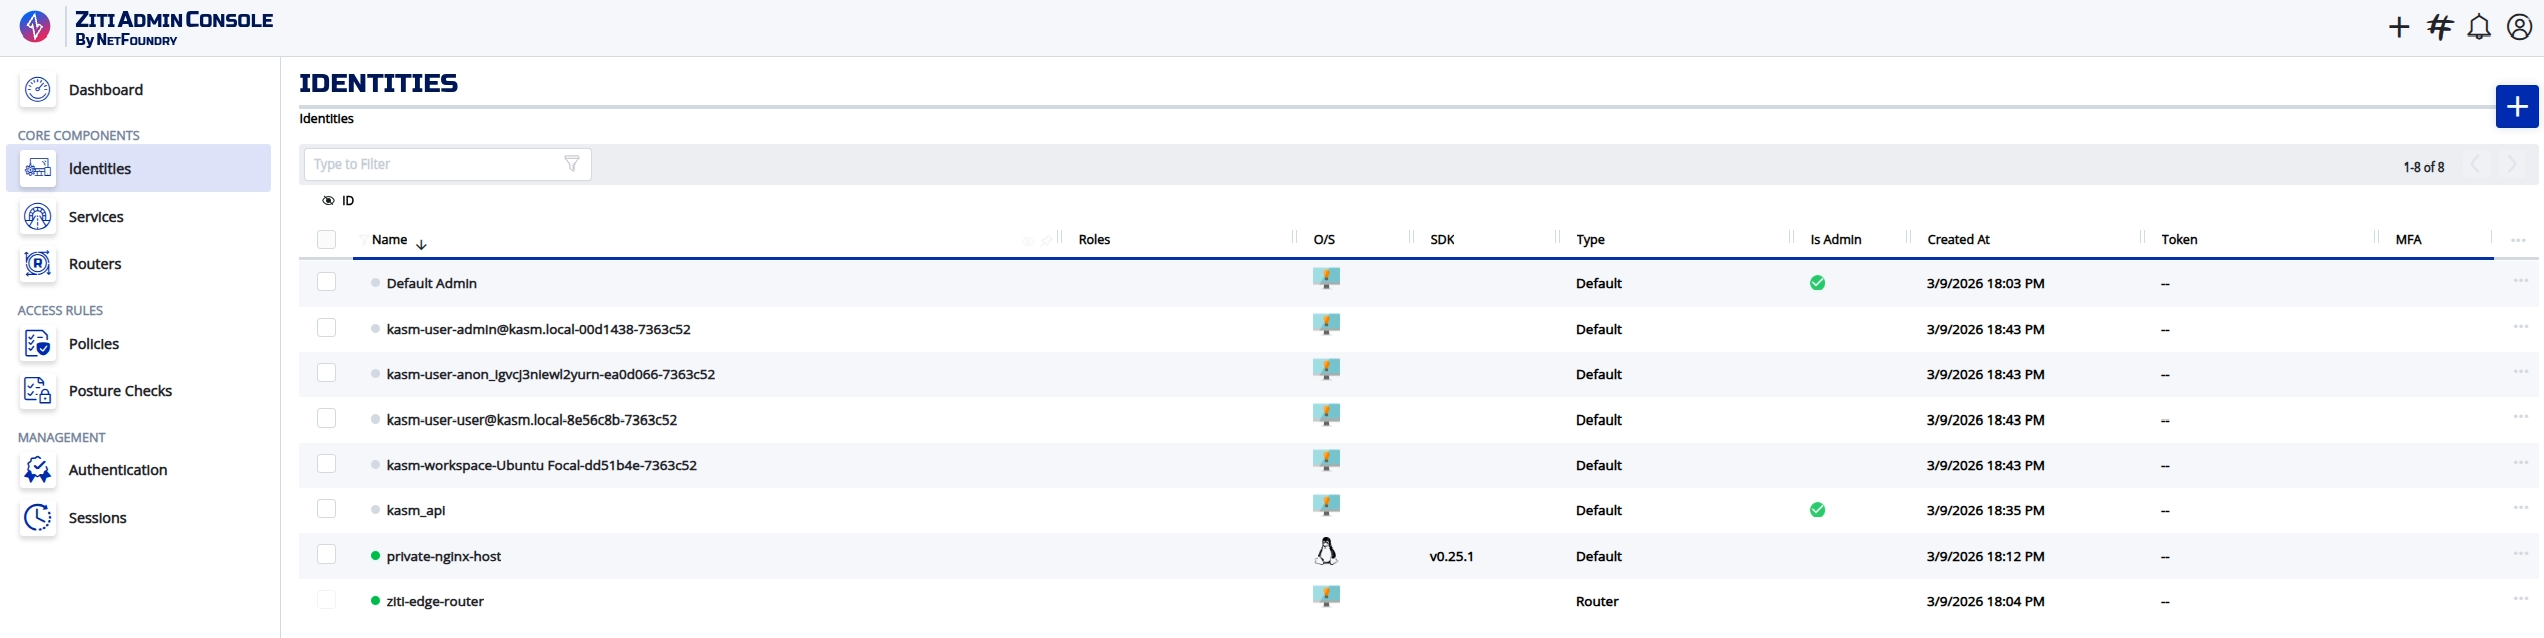The width and height of the screenshot is (2544, 638).
Task: Open the Dashboard icon in sidebar
Action: click(x=38, y=90)
